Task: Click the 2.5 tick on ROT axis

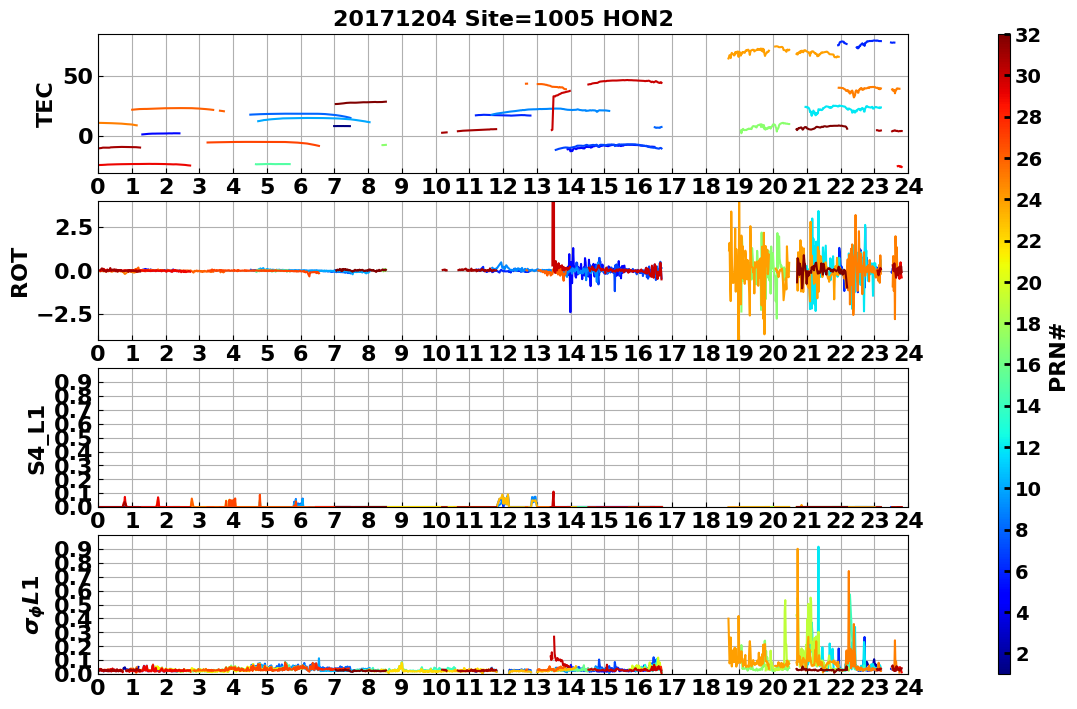Action: [73, 227]
